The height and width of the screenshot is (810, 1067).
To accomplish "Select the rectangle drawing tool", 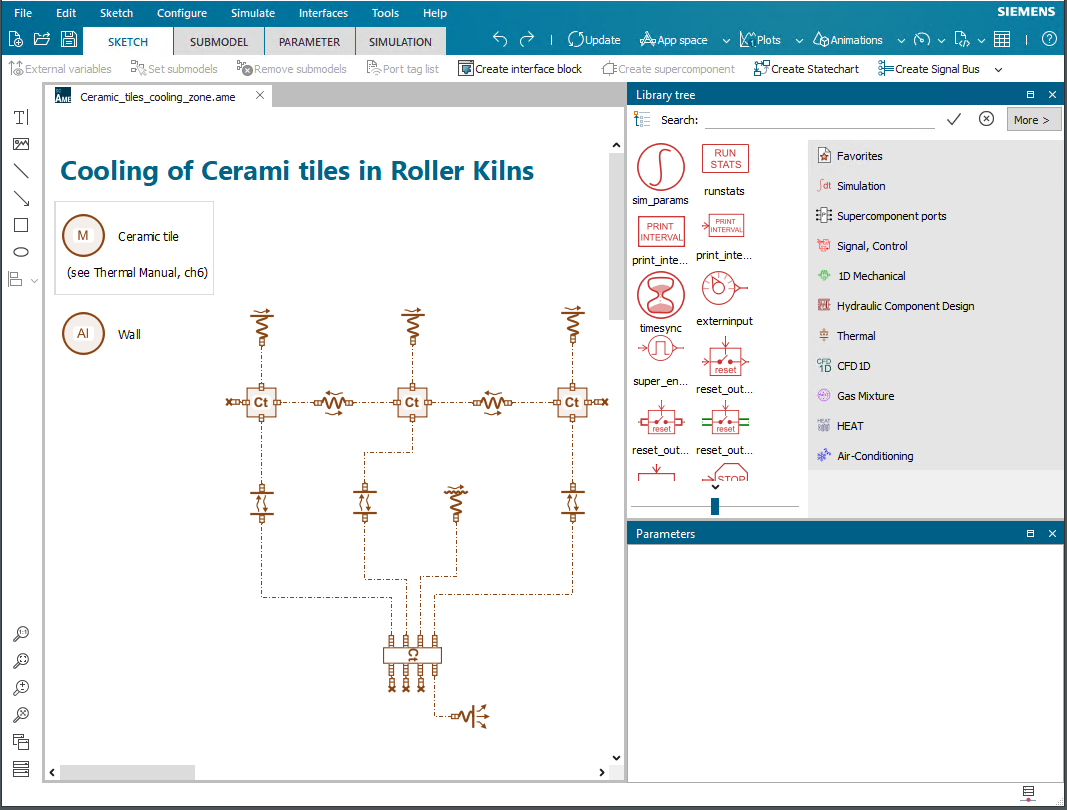I will [x=21, y=225].
